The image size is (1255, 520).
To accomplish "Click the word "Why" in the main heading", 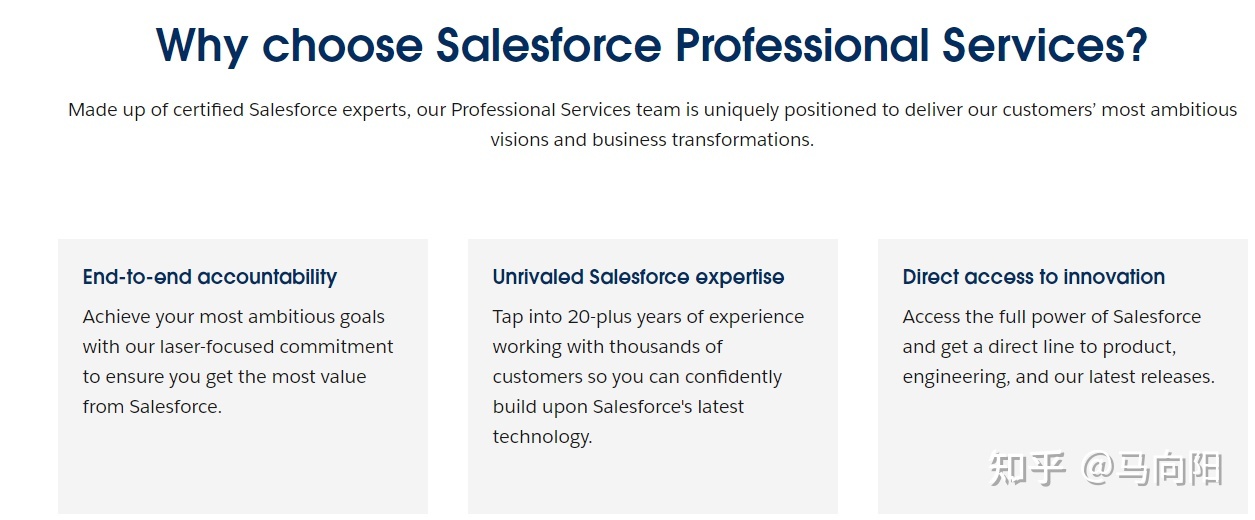I will (202, 46).
